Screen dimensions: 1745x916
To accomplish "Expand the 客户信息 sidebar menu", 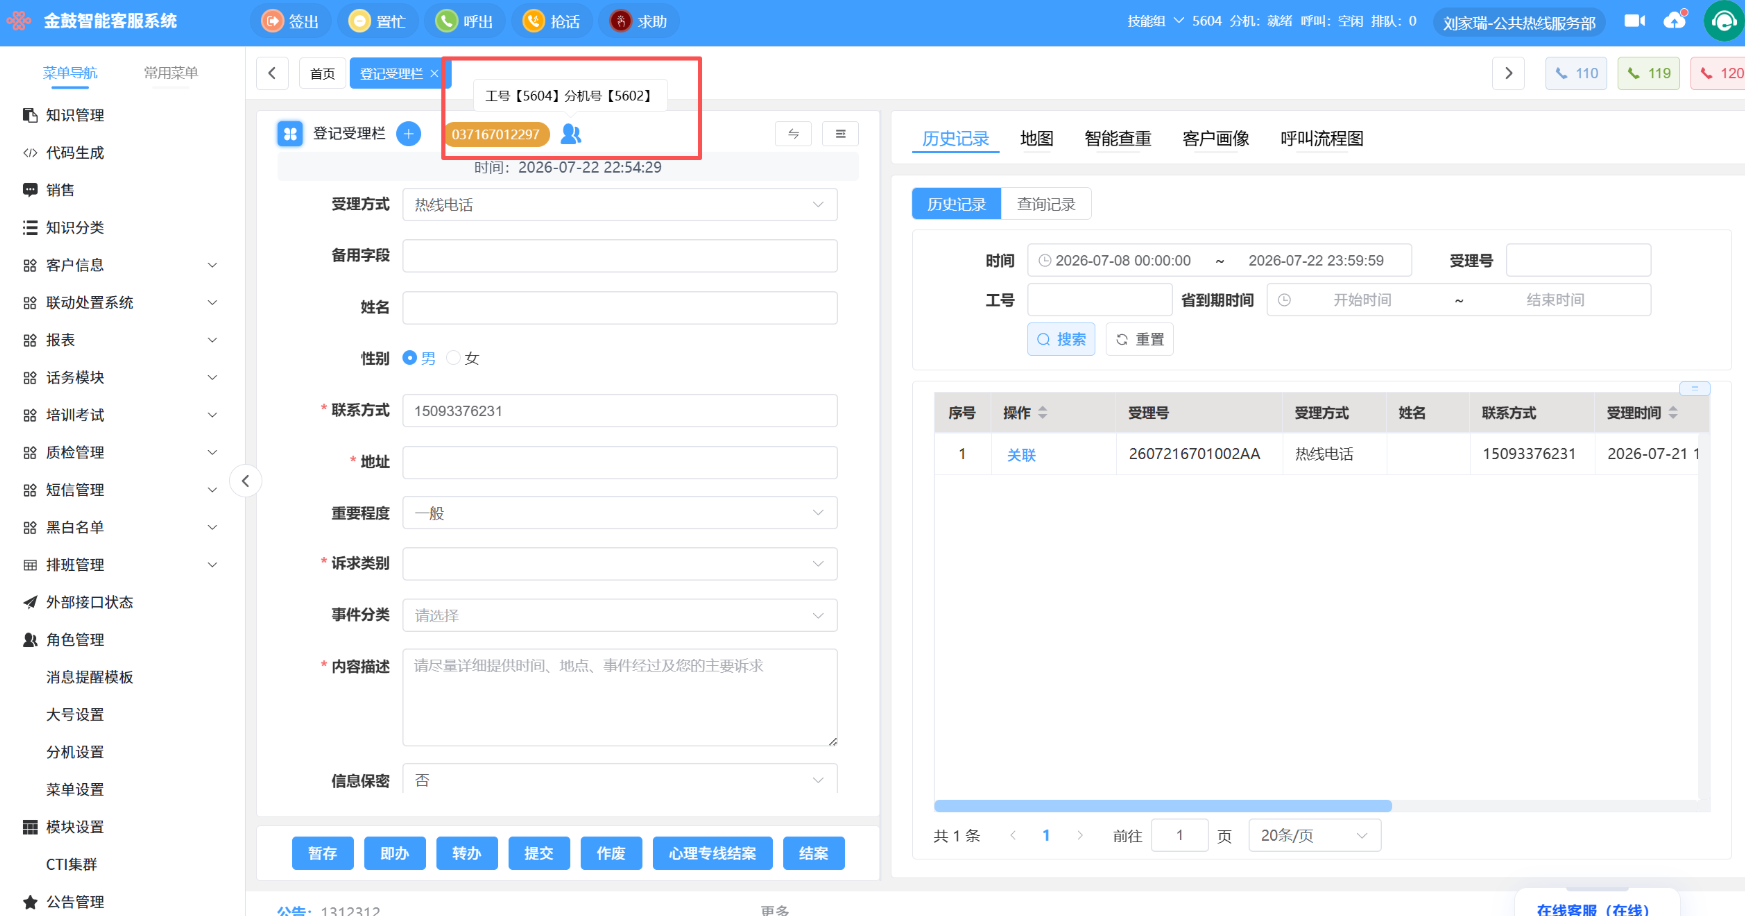I will (x=120, y=265).
